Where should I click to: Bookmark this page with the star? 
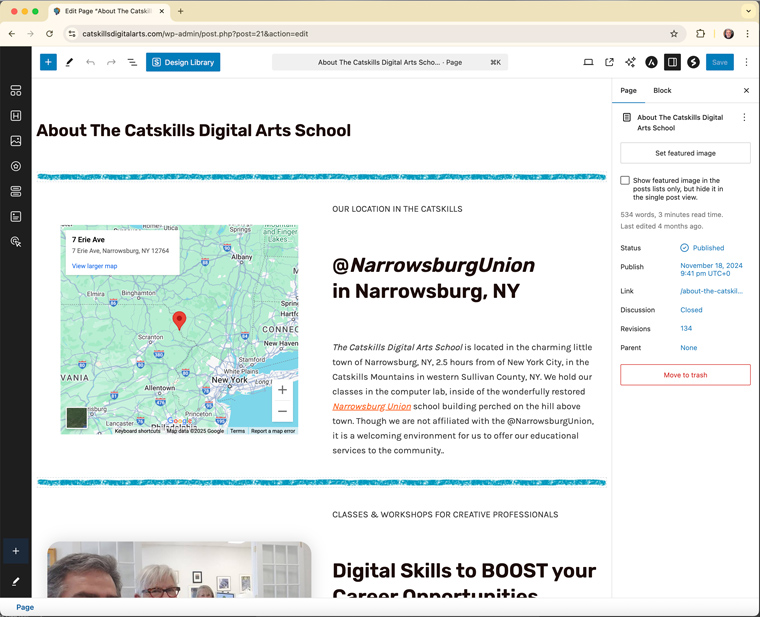pyautogui.click(x=674, y=34)
